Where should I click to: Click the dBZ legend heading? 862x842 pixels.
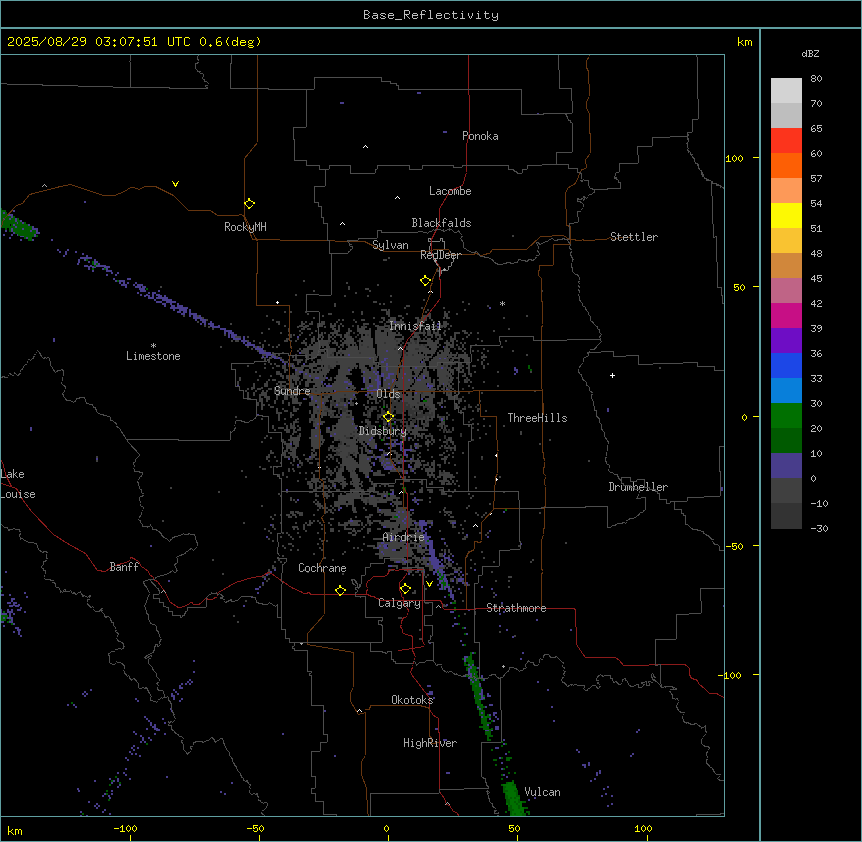click(810, 53)
